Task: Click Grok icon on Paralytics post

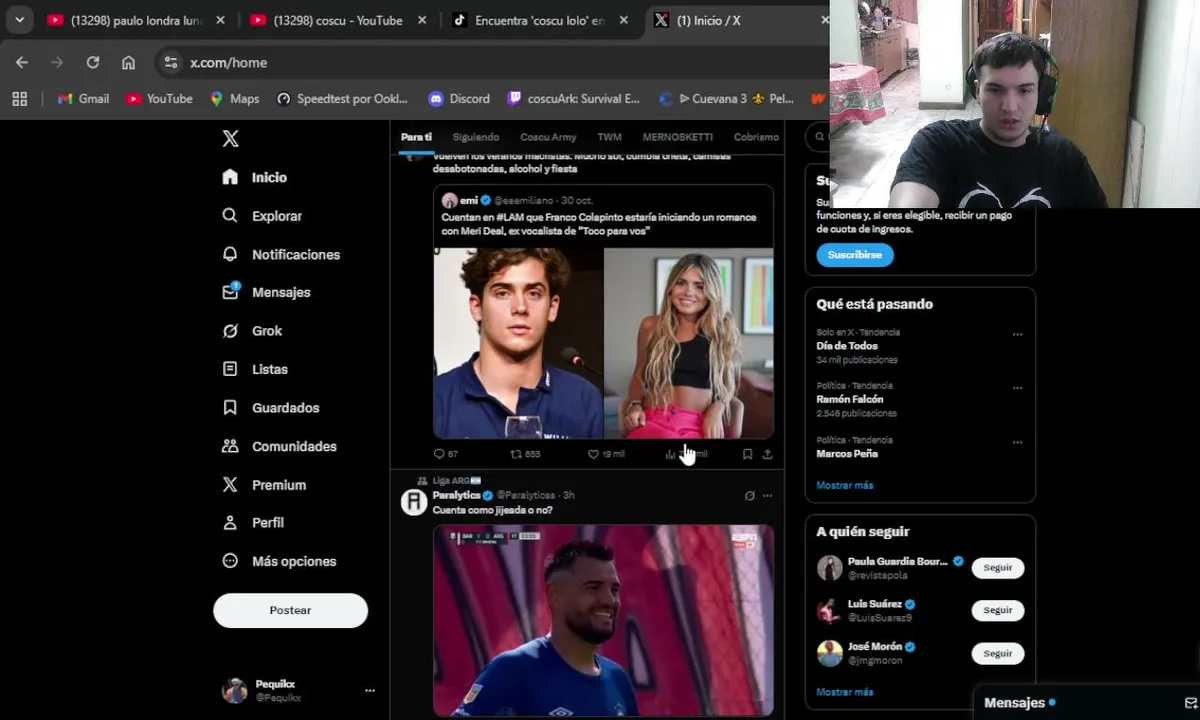Action: click(x=749, y=496)
